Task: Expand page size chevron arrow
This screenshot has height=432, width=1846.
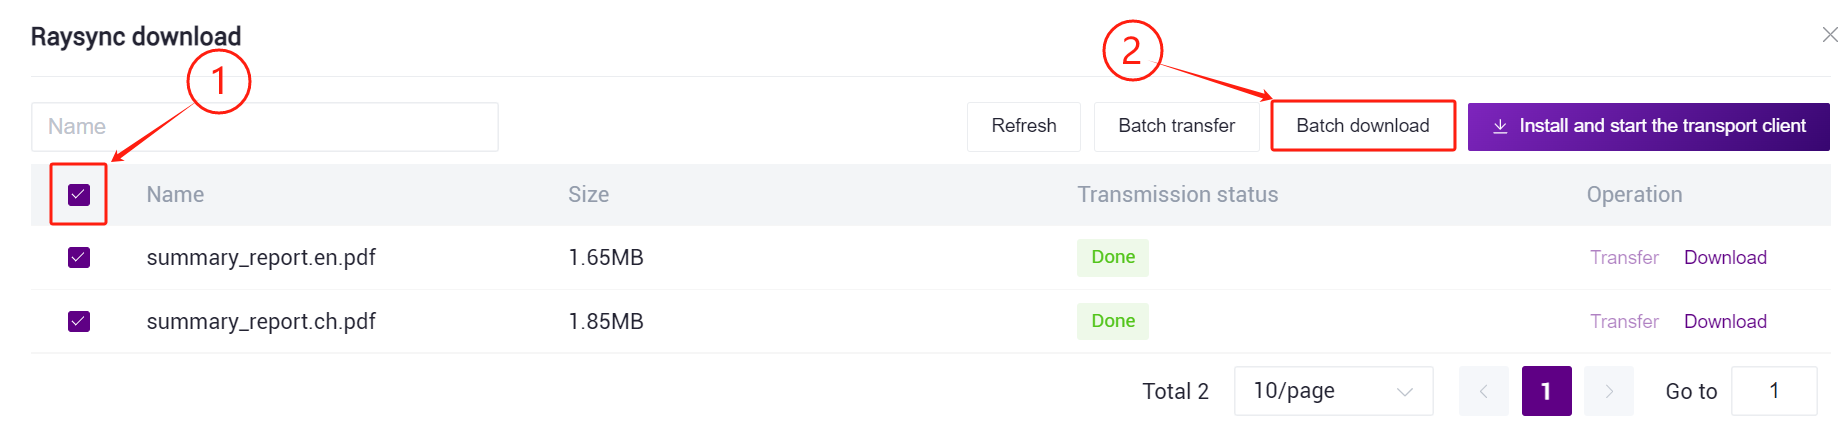Action: [x=1405, y=392]
